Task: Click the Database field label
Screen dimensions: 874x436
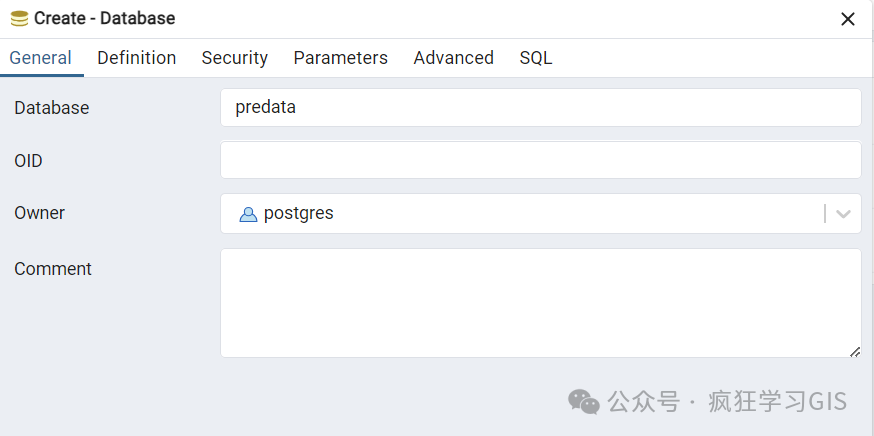Action: tap(51, 108)
